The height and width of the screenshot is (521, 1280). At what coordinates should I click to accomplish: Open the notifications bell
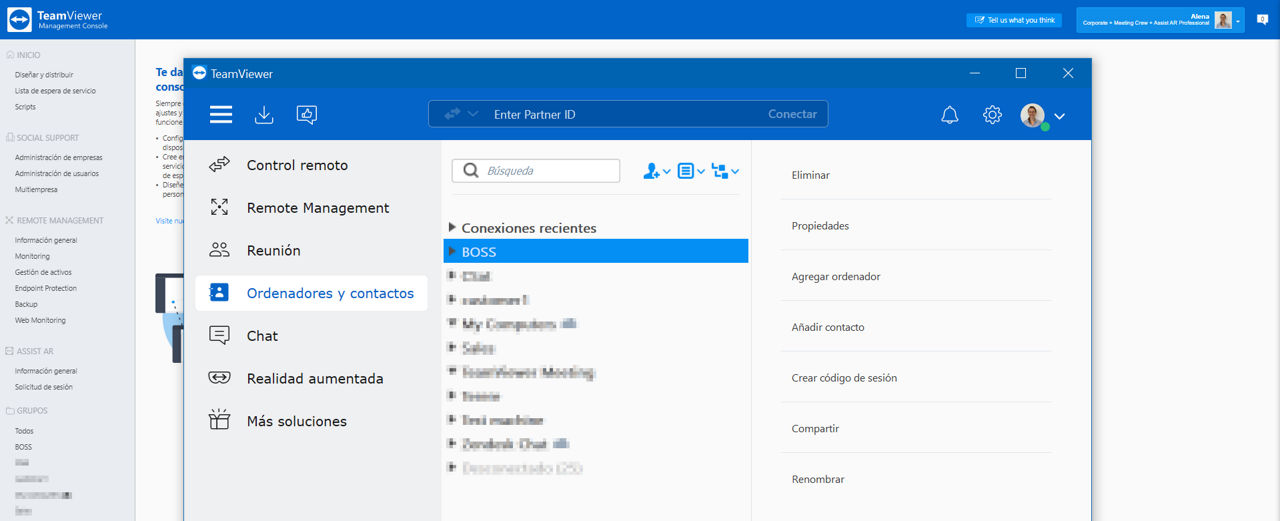click(x=950, y=115)
